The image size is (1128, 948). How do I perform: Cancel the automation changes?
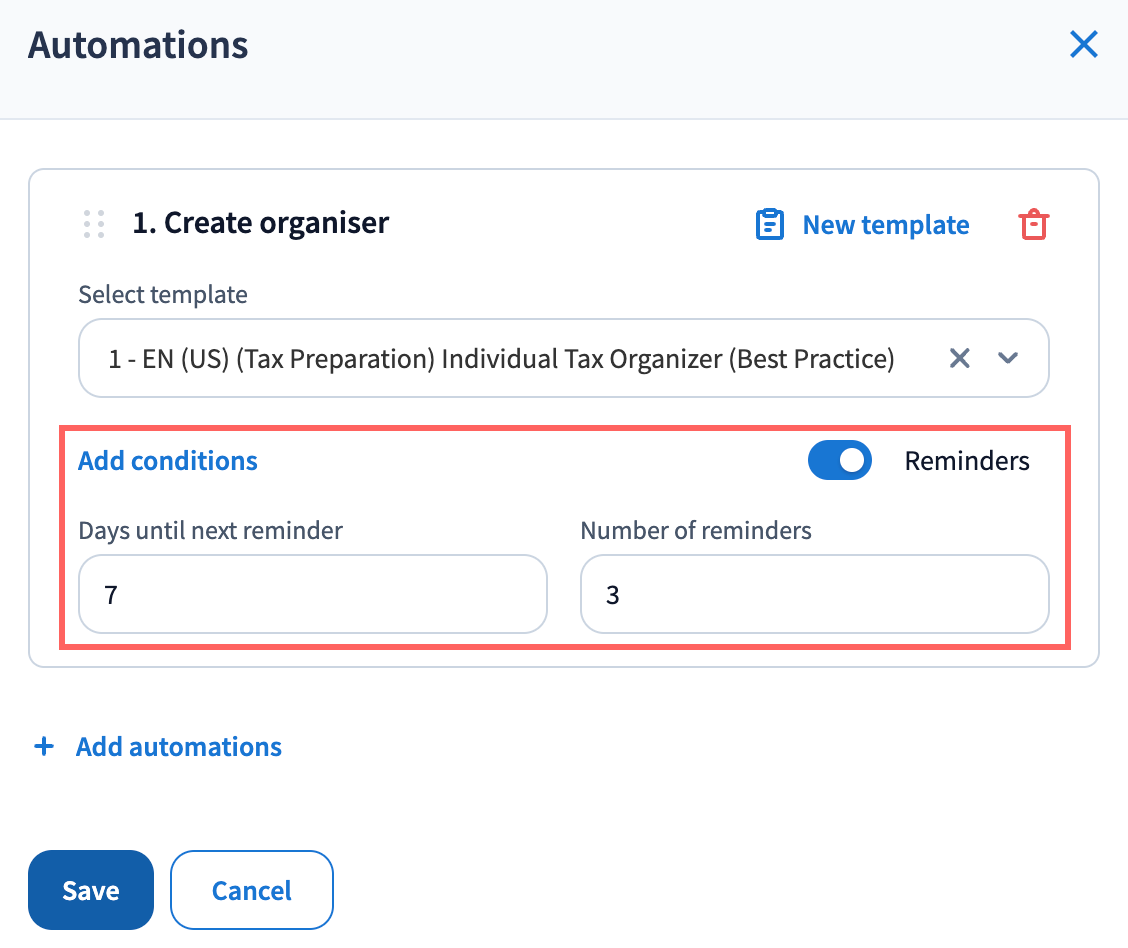(x=252, y=890)
